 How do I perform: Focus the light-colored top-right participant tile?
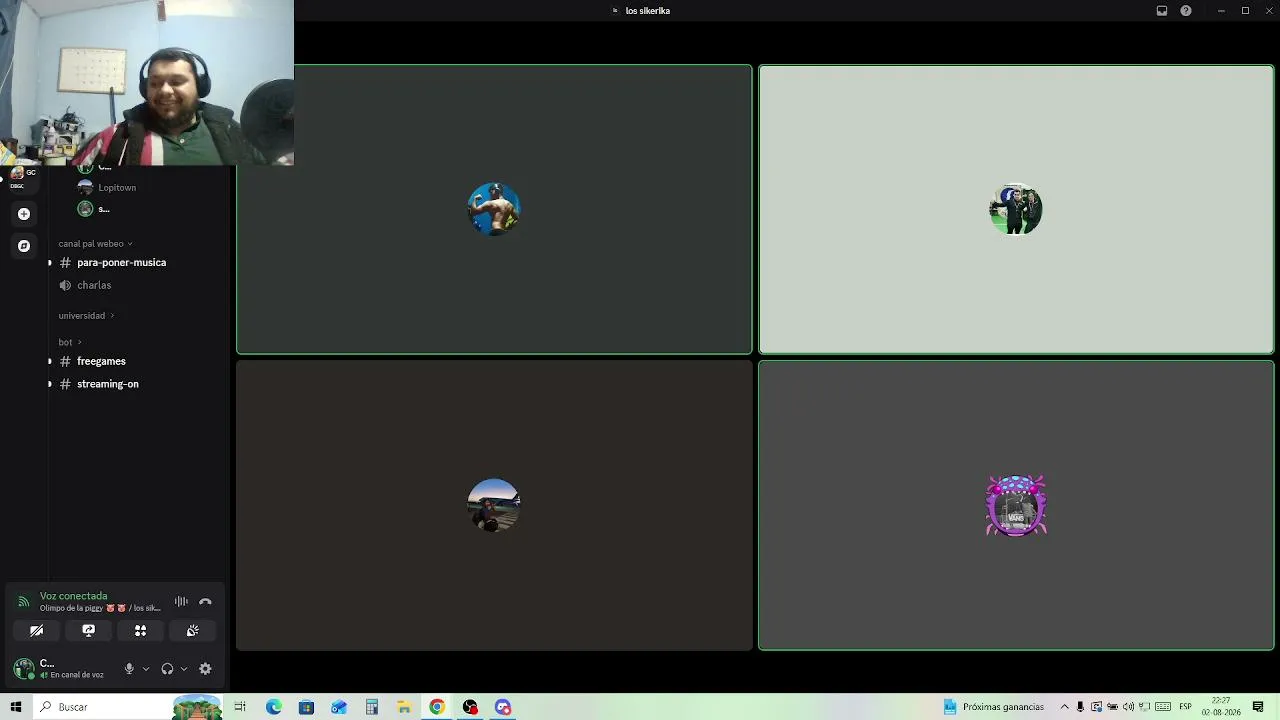(x=1016, y=209)
